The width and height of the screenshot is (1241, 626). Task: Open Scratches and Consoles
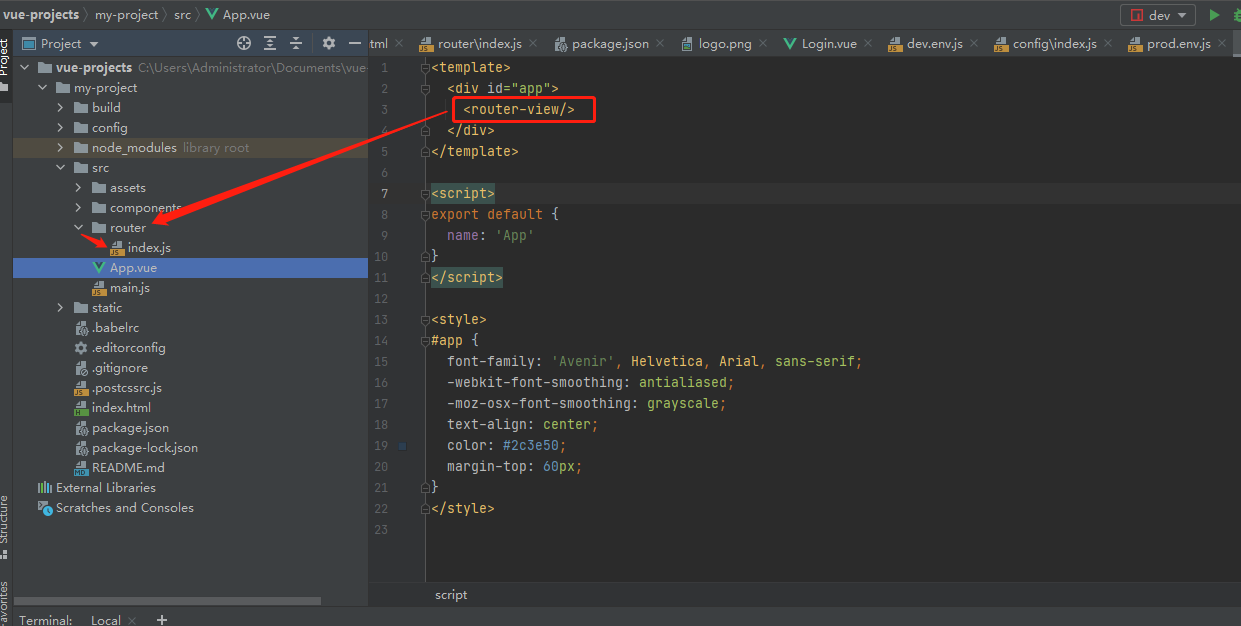[125, 507]
